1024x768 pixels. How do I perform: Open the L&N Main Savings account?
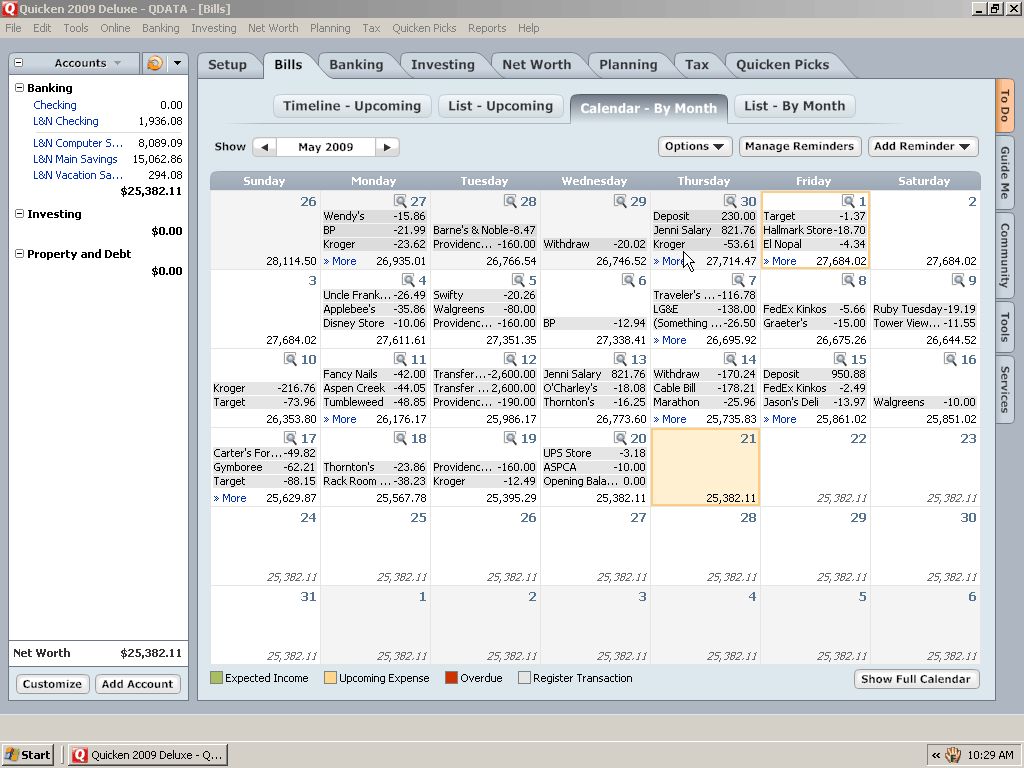(75, 159)
